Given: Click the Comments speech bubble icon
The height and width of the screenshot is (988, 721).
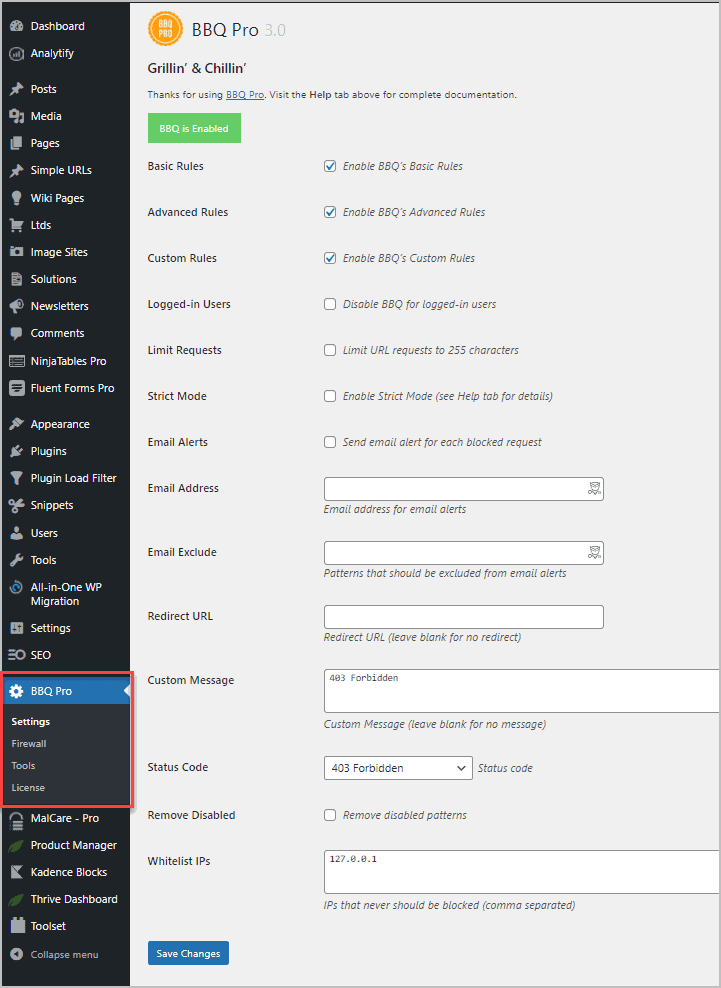Looking at the screenshot, I should pos(16,333).
